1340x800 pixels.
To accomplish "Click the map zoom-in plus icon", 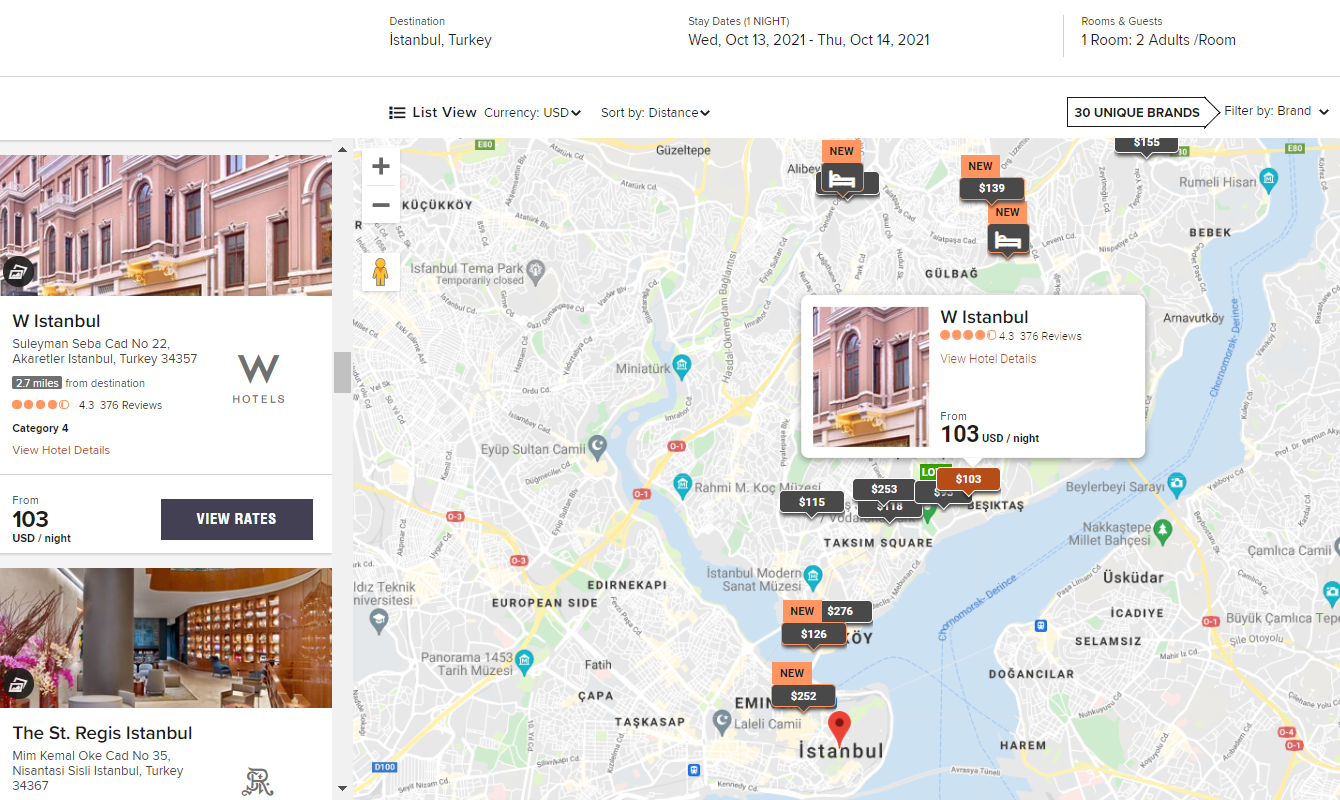I will [380, 166].
